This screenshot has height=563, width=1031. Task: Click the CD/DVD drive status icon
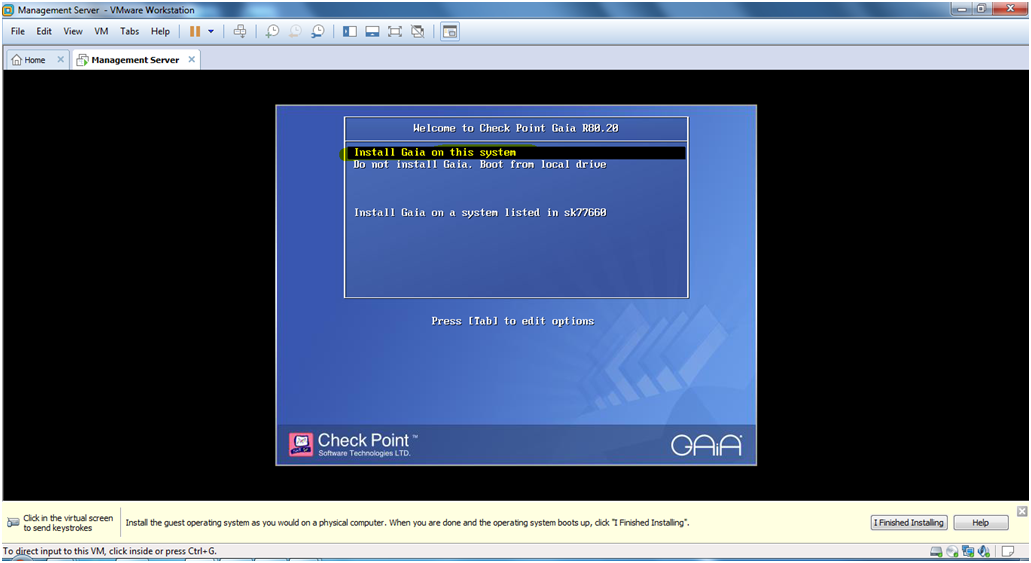click(951, 552)
